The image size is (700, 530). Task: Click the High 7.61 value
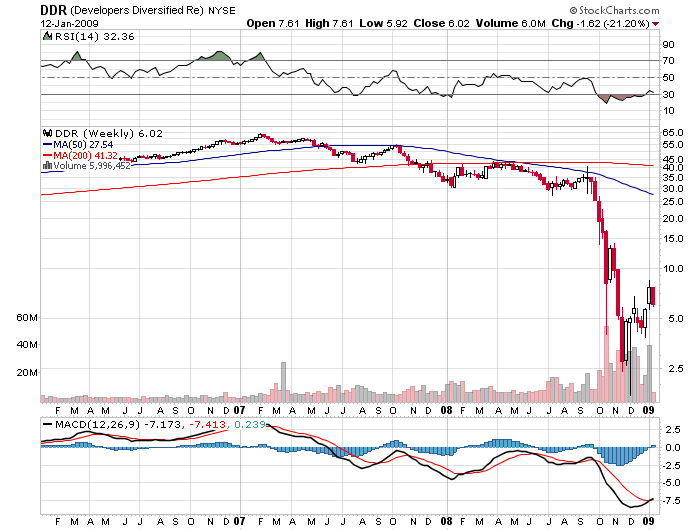[x=330, y=23]
